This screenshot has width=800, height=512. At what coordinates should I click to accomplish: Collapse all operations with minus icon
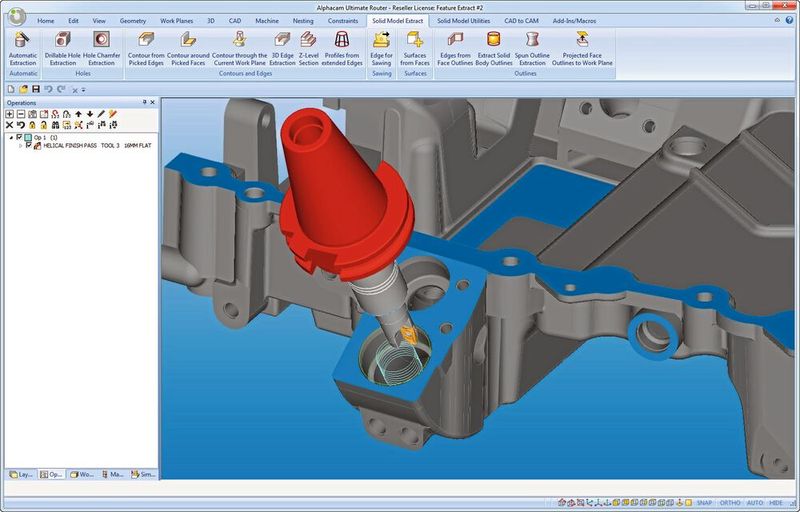click(x=21, y=114)
